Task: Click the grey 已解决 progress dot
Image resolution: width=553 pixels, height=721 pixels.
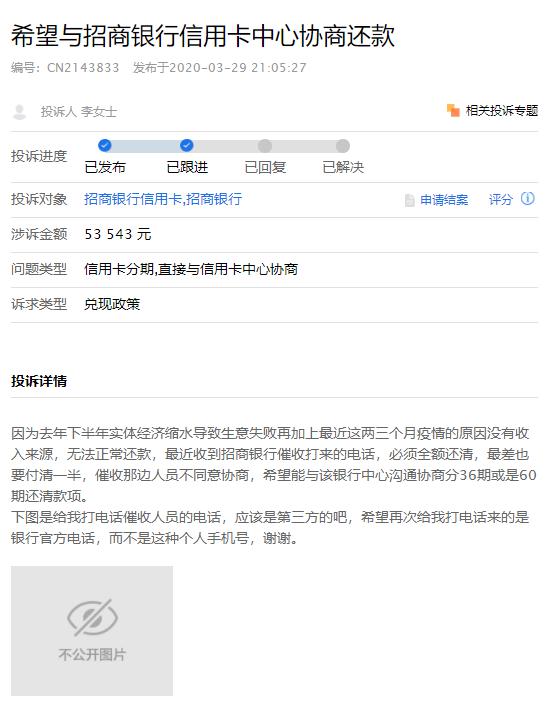Action: pyautogui.click(x=342, y=146)
